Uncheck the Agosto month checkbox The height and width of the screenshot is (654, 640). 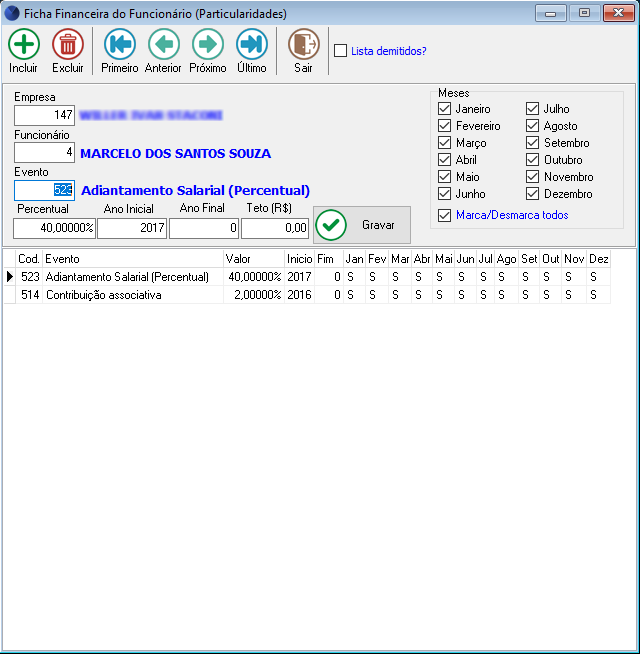click(x=533, y=126)
